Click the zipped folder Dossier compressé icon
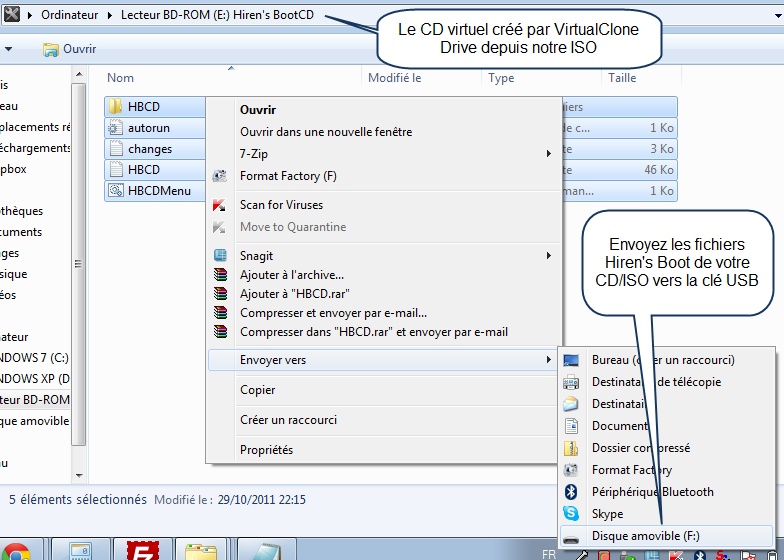The width and height of the screenshot is (784, 560). 571,448
